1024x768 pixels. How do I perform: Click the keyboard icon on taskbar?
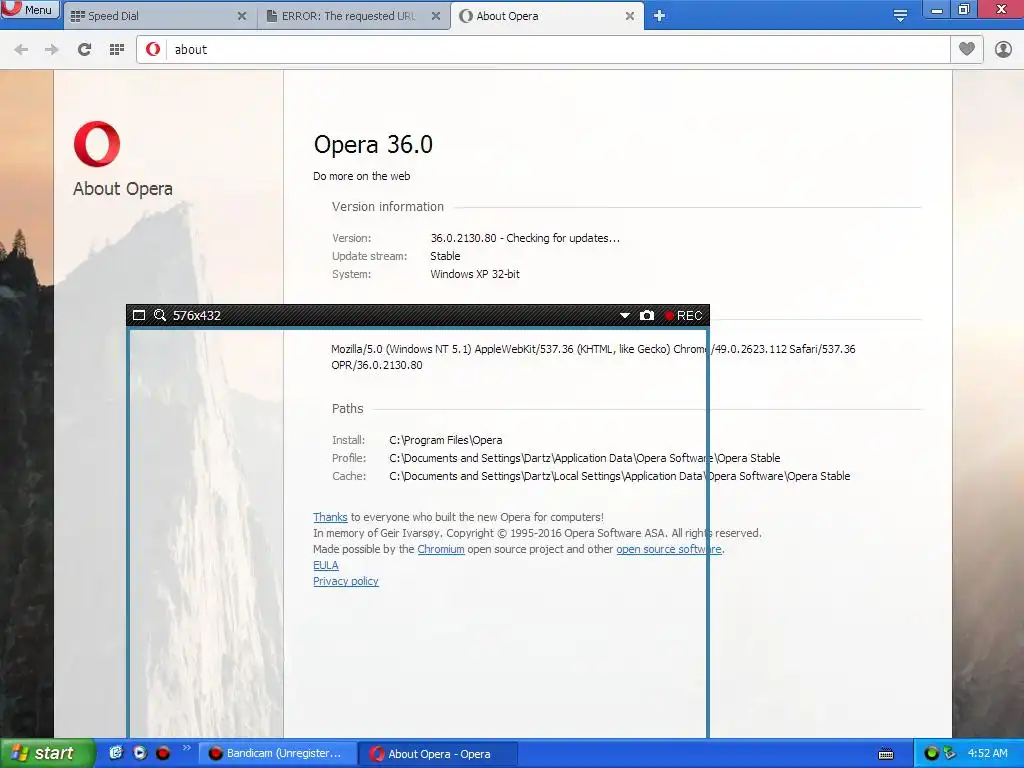[886, 754]
